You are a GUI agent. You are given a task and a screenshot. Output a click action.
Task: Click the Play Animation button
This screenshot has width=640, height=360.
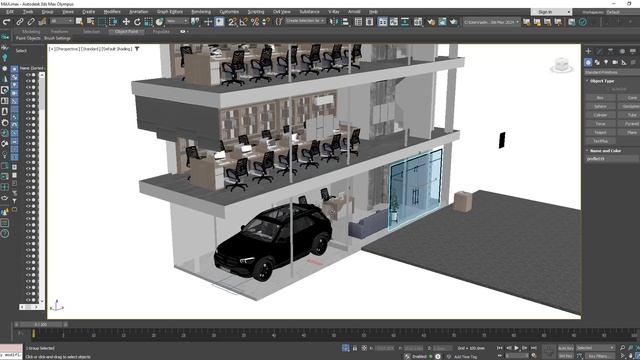pyautogui.click(x=516, y=348)
